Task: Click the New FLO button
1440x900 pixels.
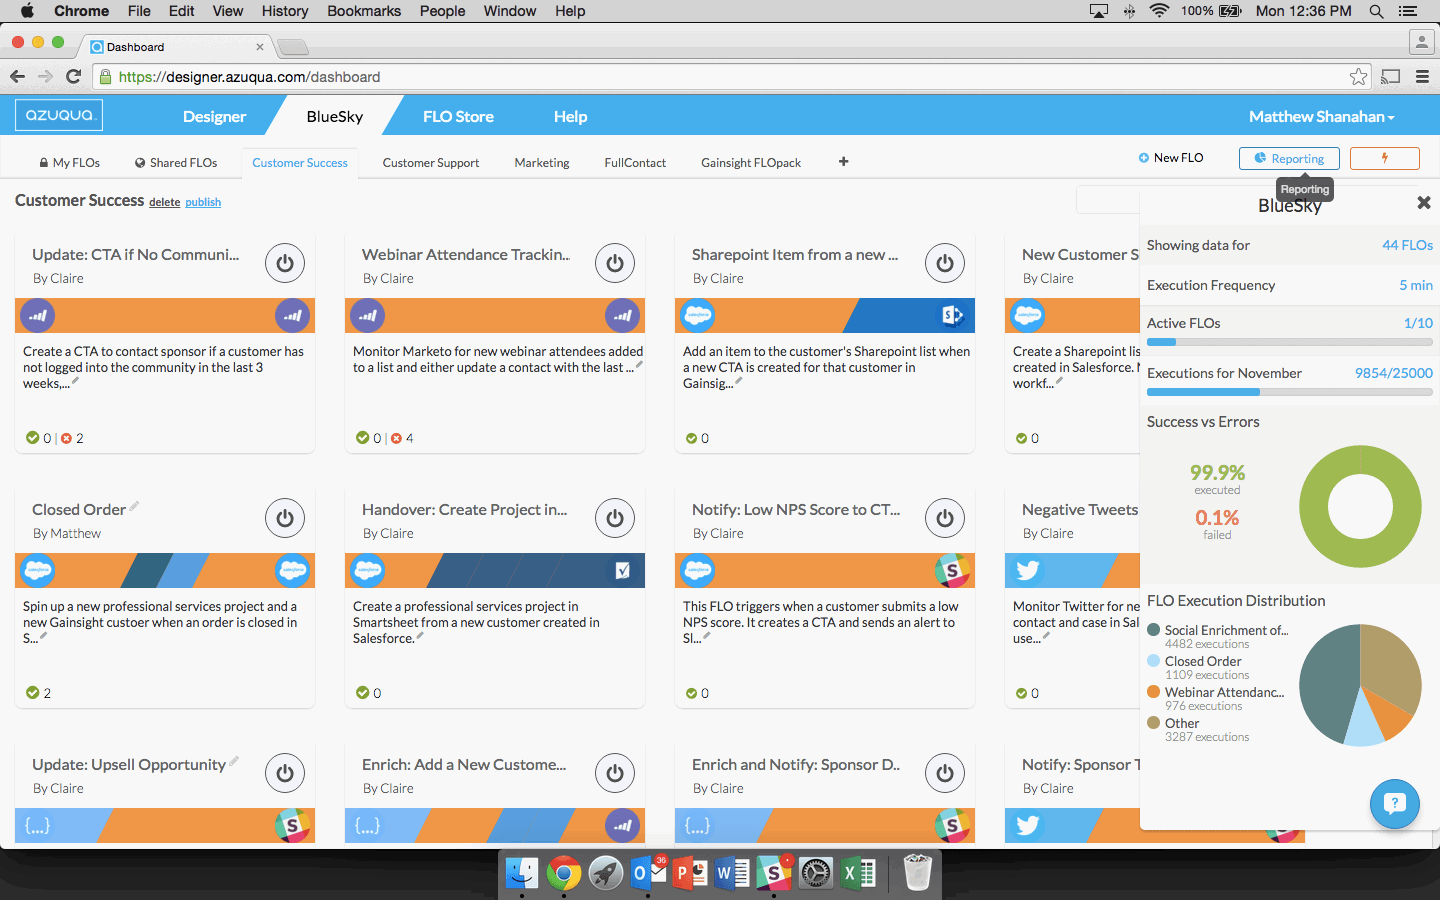Action: tap(1171, 158)
